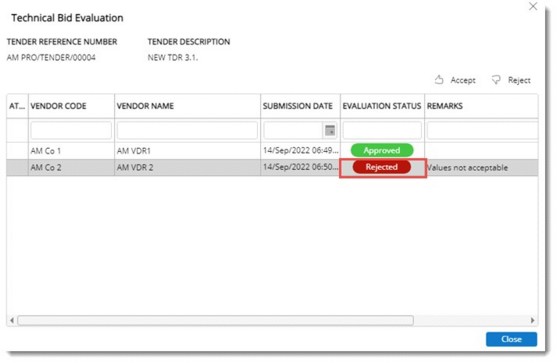Select the AM Co 1 vendor code cell
The height and width of the screenshot is (363, 557).
tap(45, 151)
